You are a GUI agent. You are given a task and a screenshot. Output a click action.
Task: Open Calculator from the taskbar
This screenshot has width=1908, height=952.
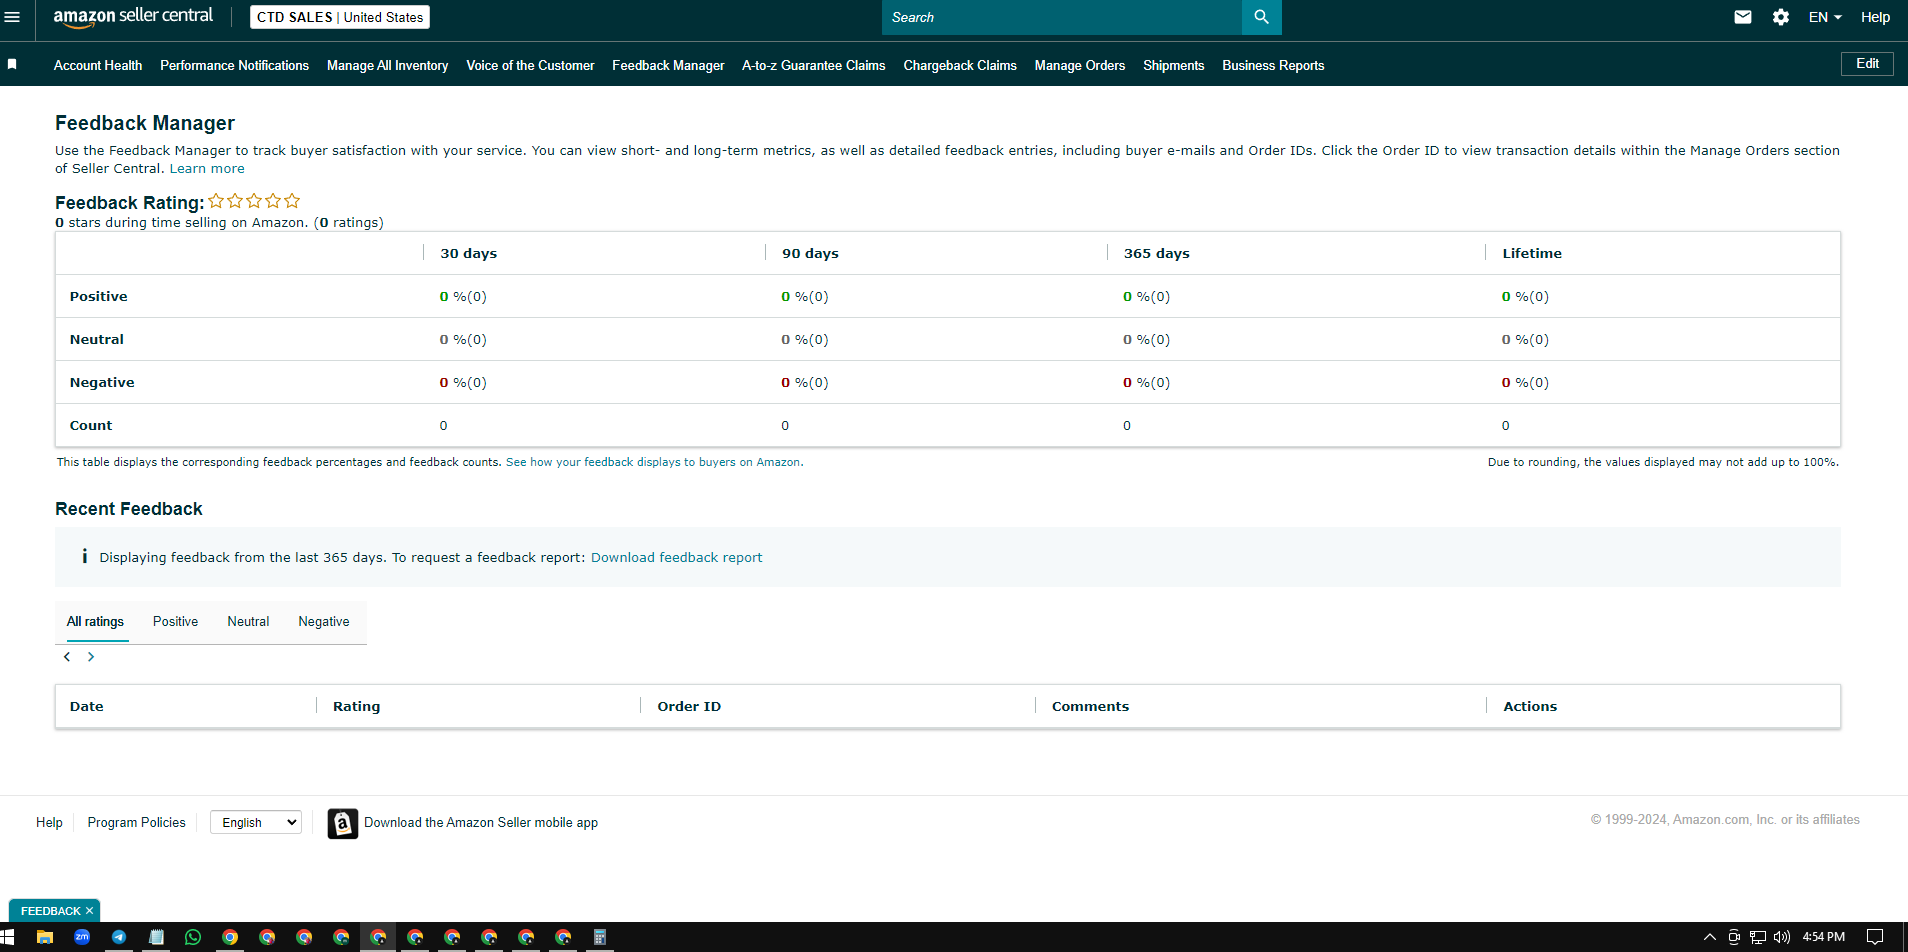600,937
